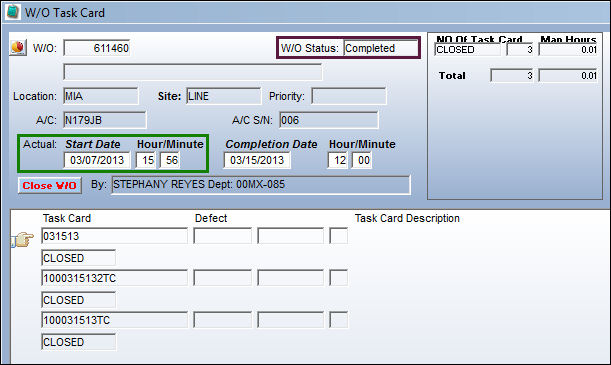The height and width of the screenshot is (365, 611).
Task: Click the Task Card column header
Action: pyautogui.click(x=67, y=218)
